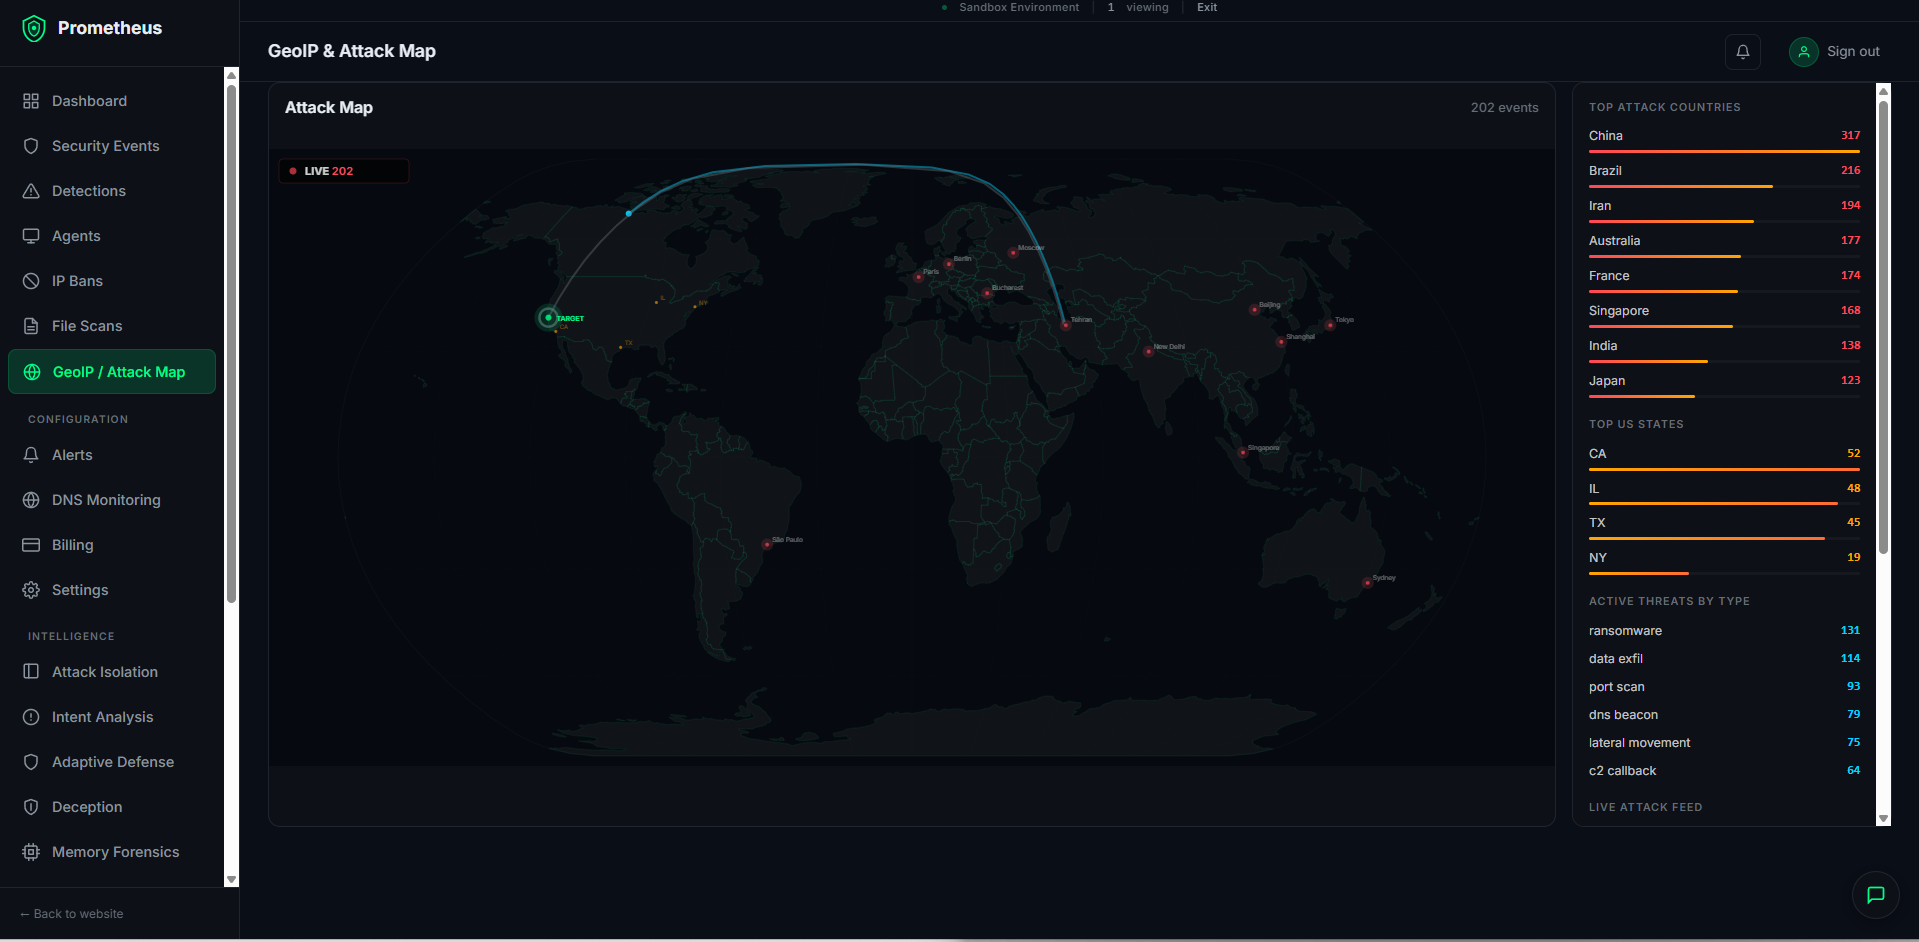This screenshot has height=942, width=1919.
Task: Open DNS Monitoring page
Action: point(112,500)
